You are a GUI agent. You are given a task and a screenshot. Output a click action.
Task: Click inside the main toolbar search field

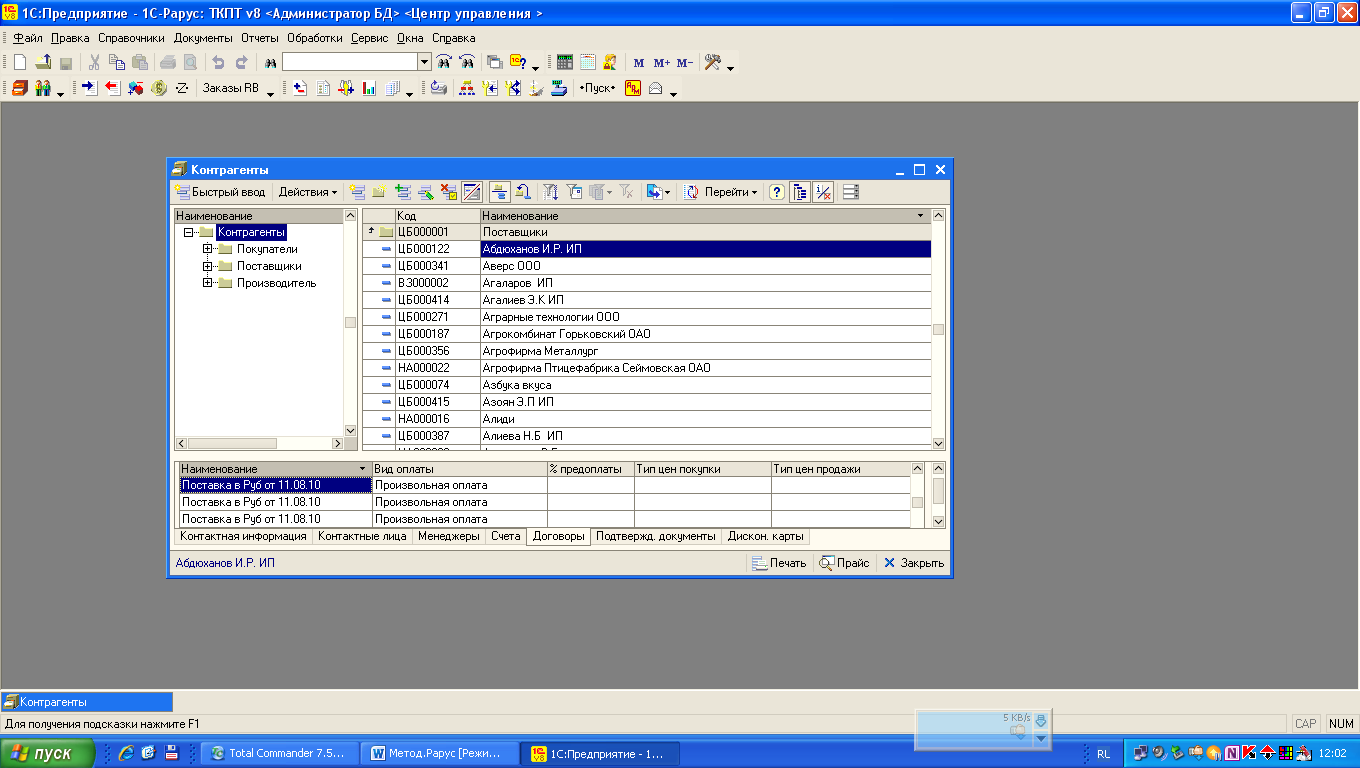pos(350,62)
